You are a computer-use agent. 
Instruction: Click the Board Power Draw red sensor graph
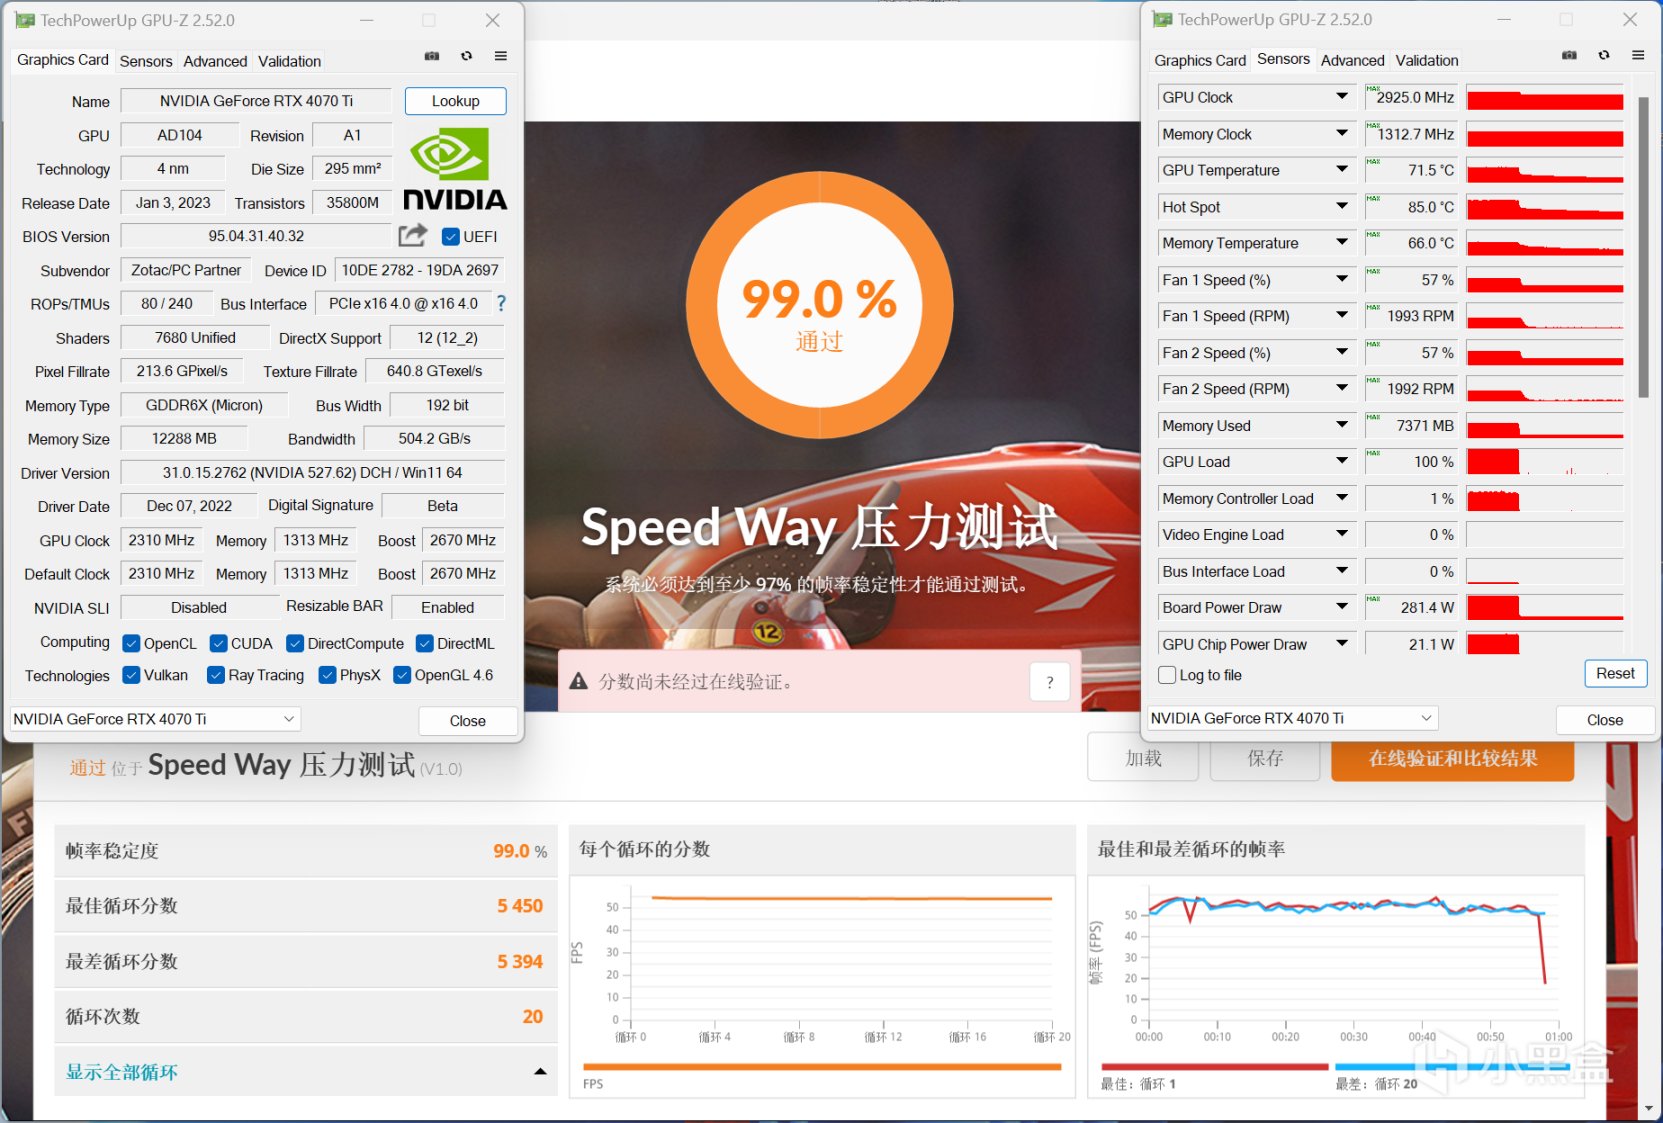click(1545, 608)
